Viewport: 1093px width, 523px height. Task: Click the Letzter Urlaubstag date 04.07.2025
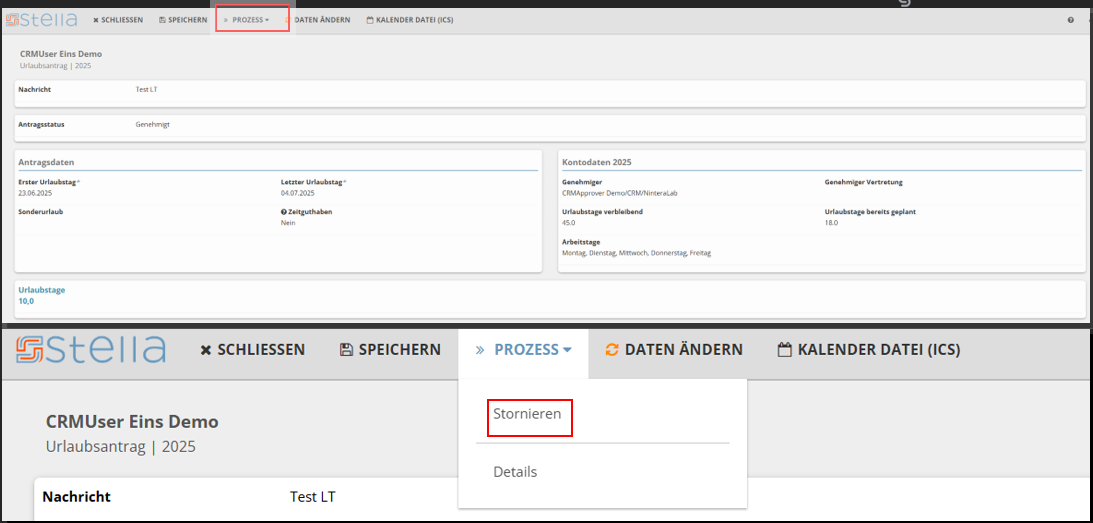click(296, 192)
